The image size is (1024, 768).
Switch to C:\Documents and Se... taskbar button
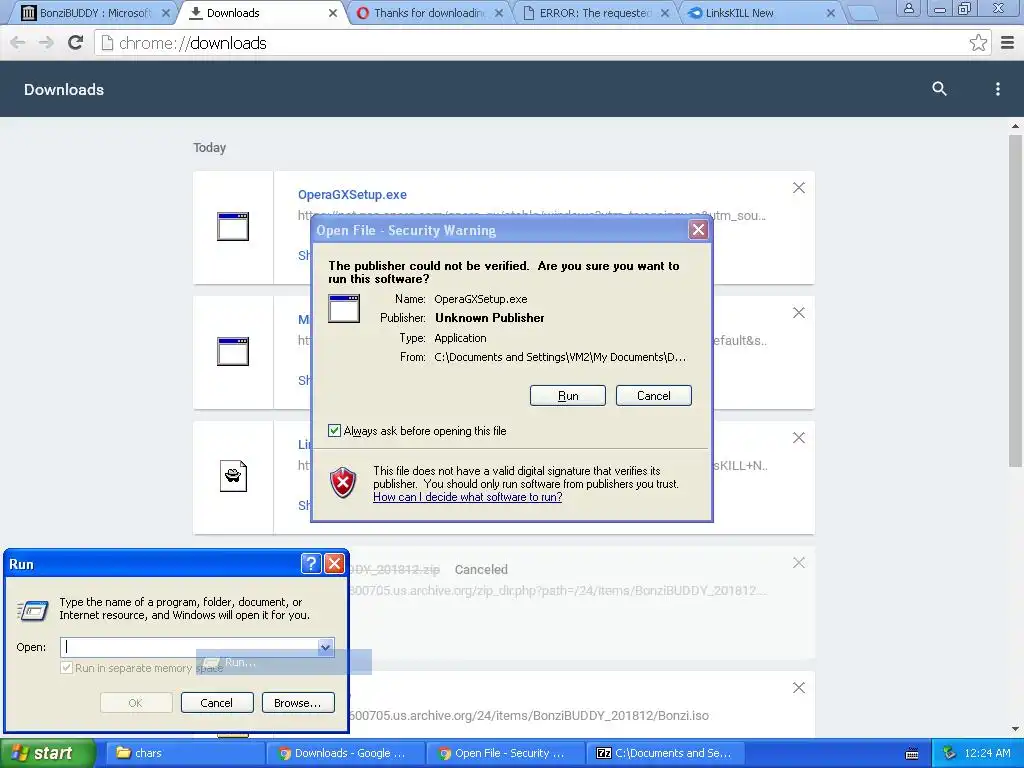coord(665,753)
